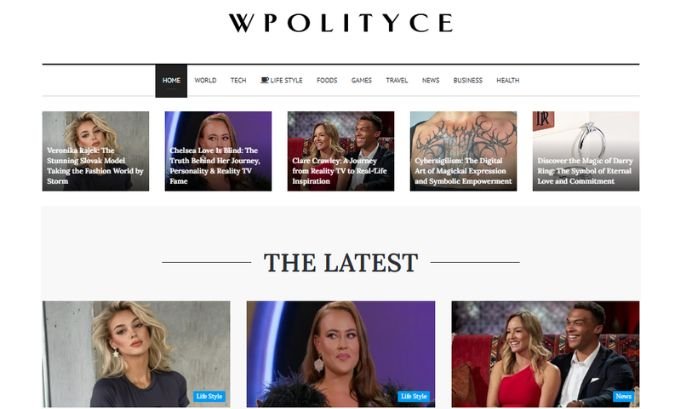Select Foods in the navigation bar
680x409 pixels.
(327, 81)
